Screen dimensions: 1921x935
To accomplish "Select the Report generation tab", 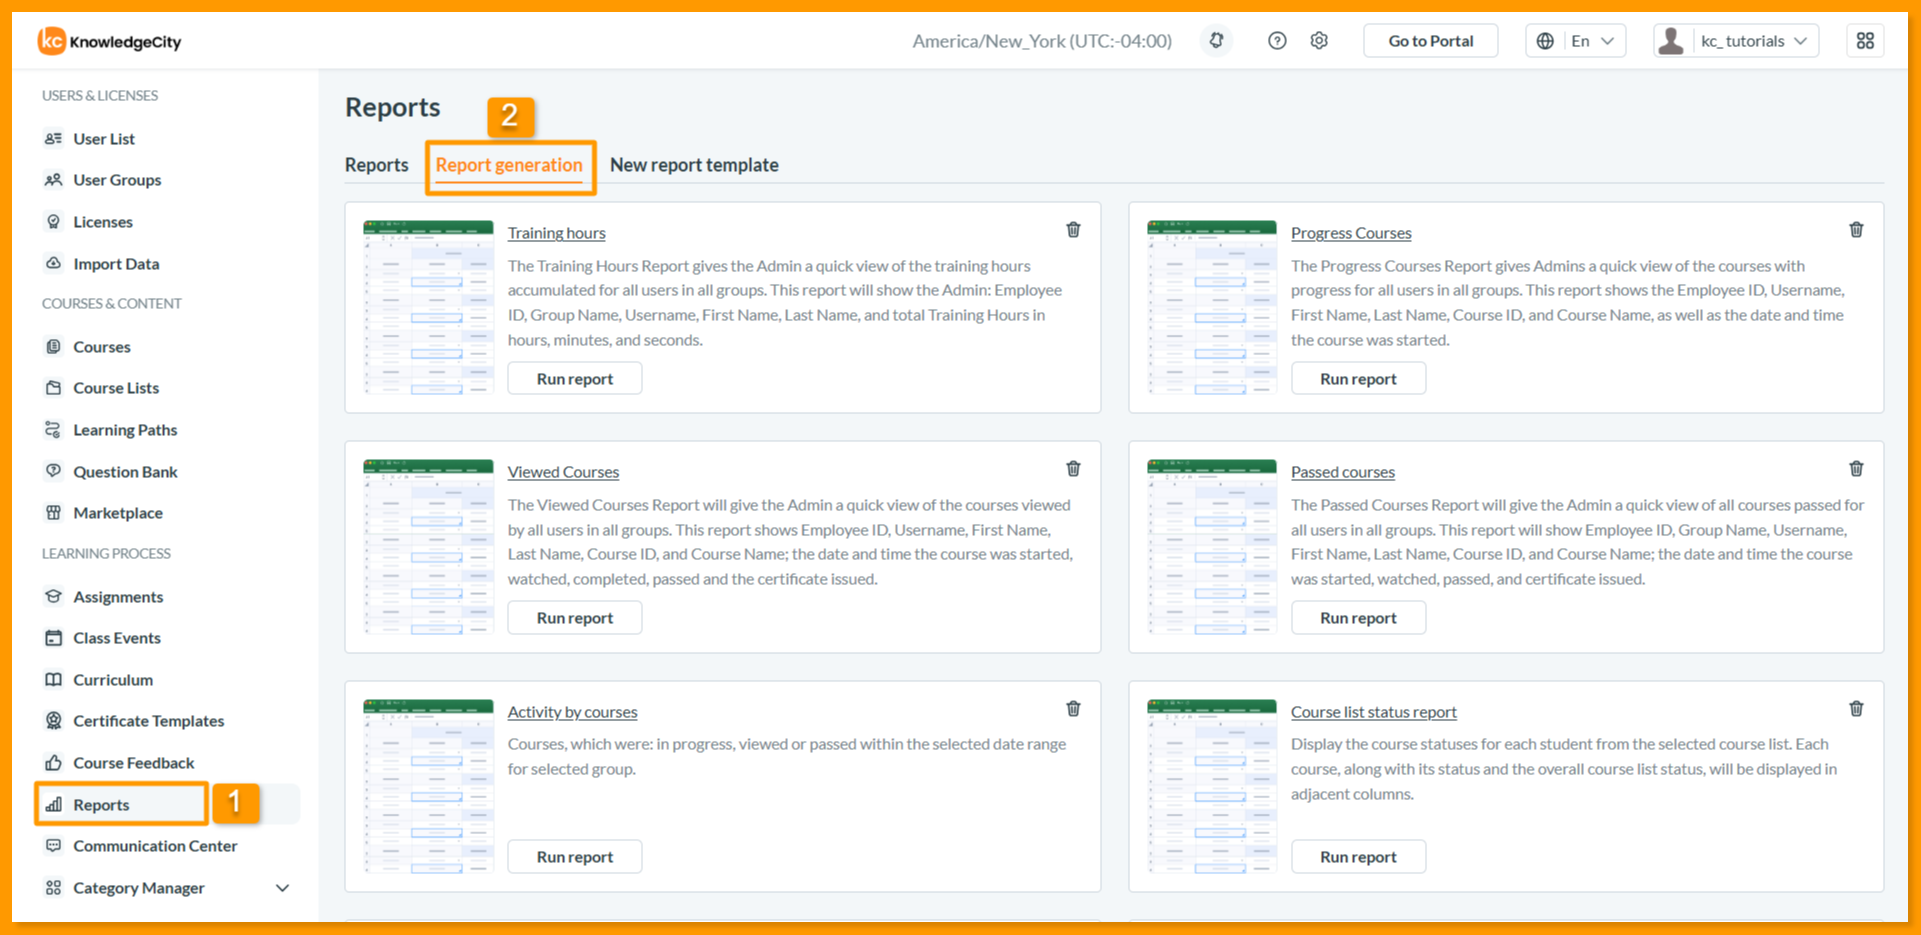I will (x=509, y=165).
